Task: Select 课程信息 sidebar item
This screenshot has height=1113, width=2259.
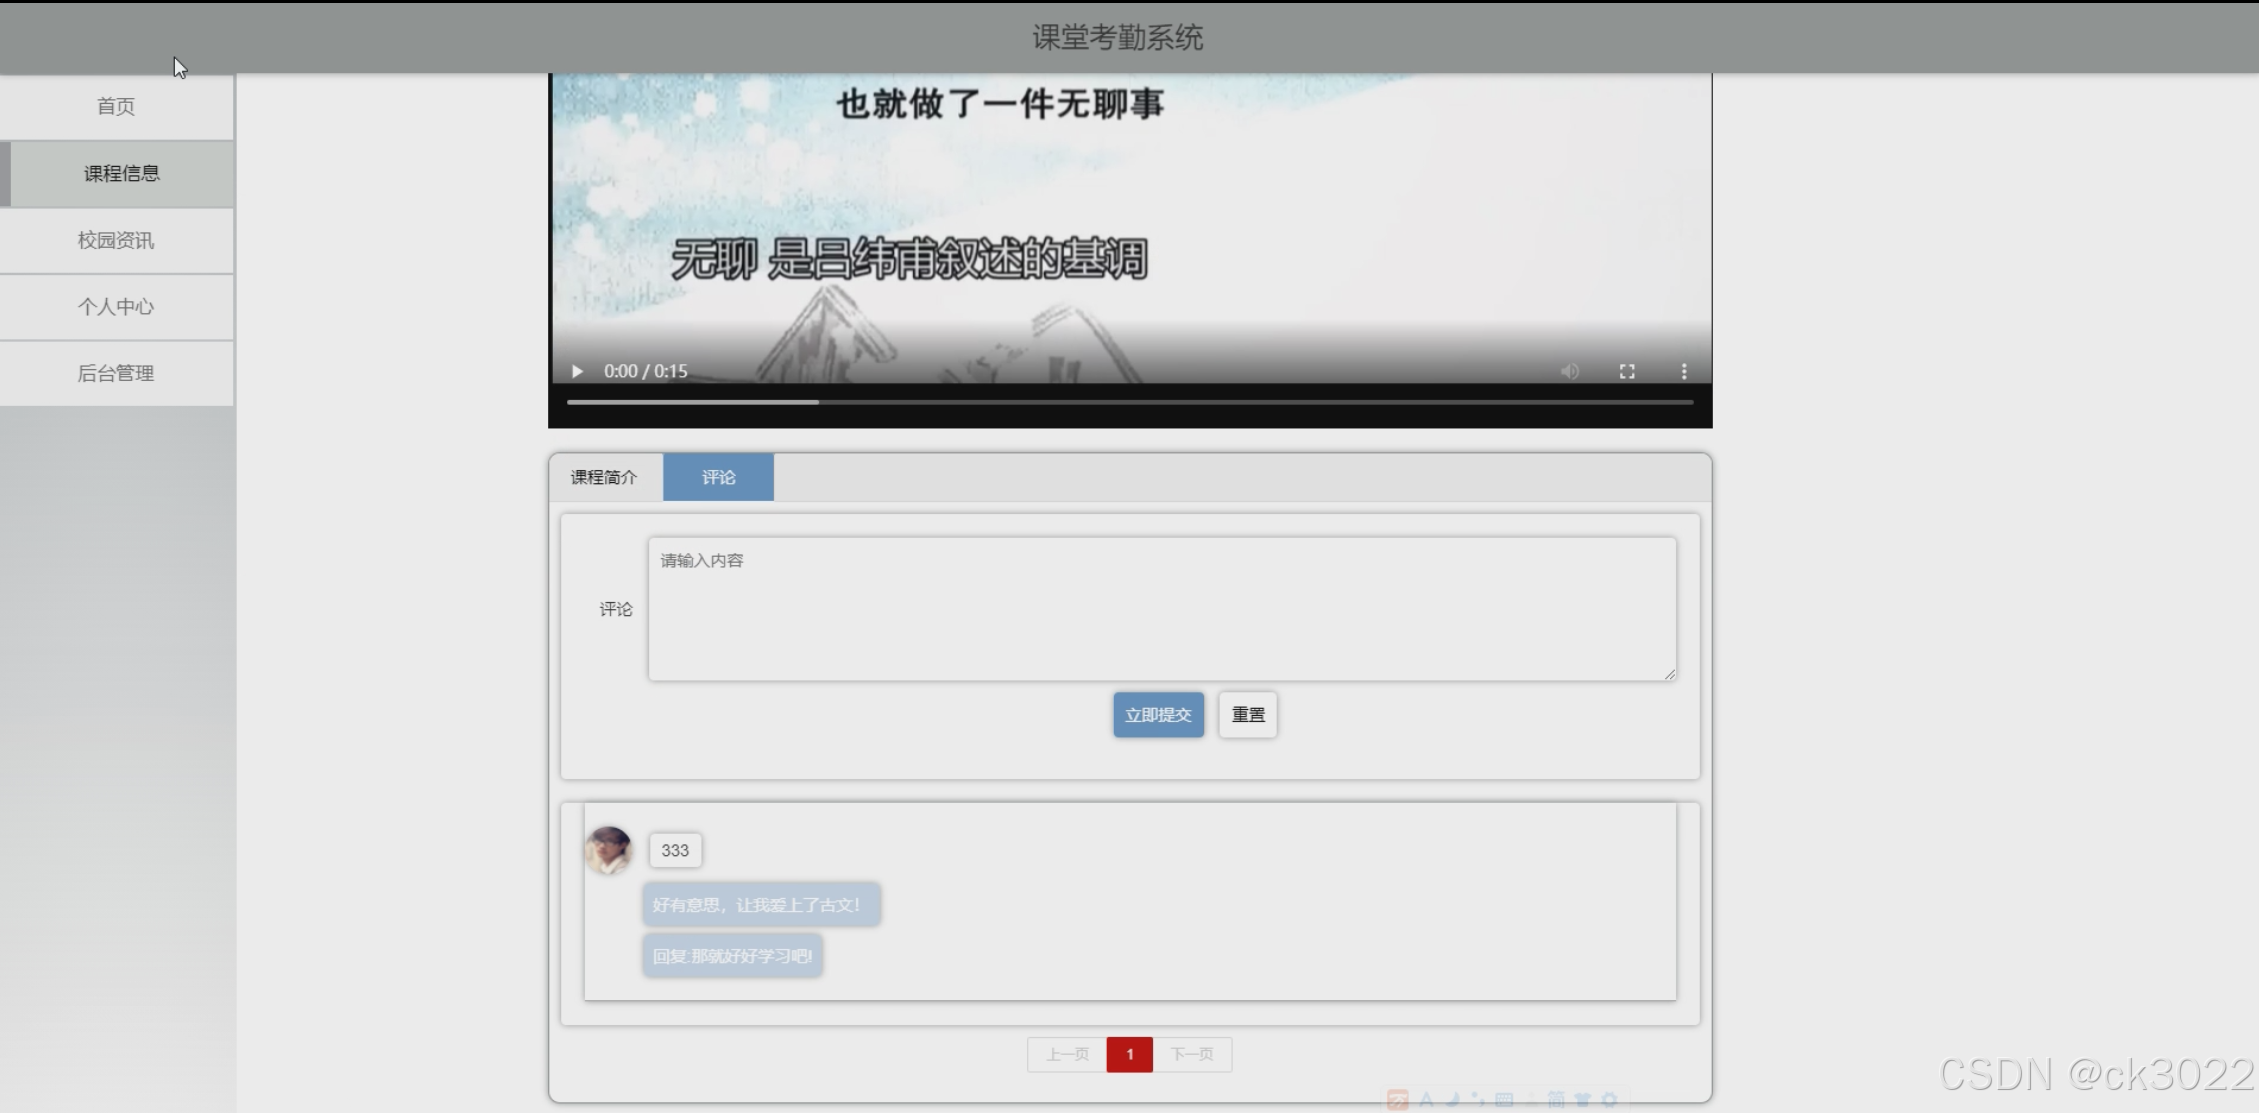Action: point(121,173)
